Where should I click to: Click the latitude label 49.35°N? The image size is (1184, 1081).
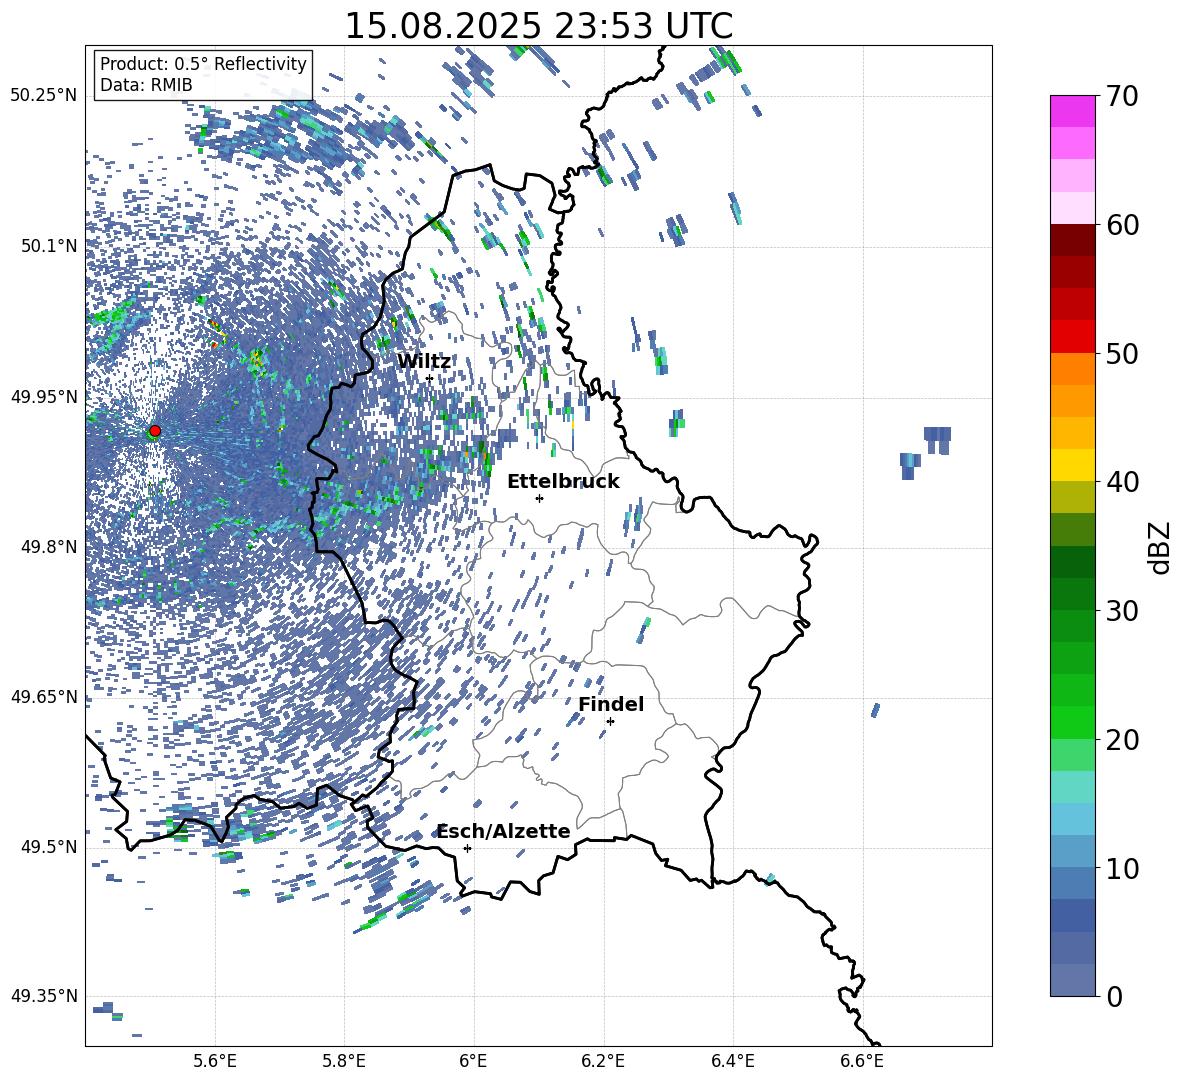tap(43, 996)
